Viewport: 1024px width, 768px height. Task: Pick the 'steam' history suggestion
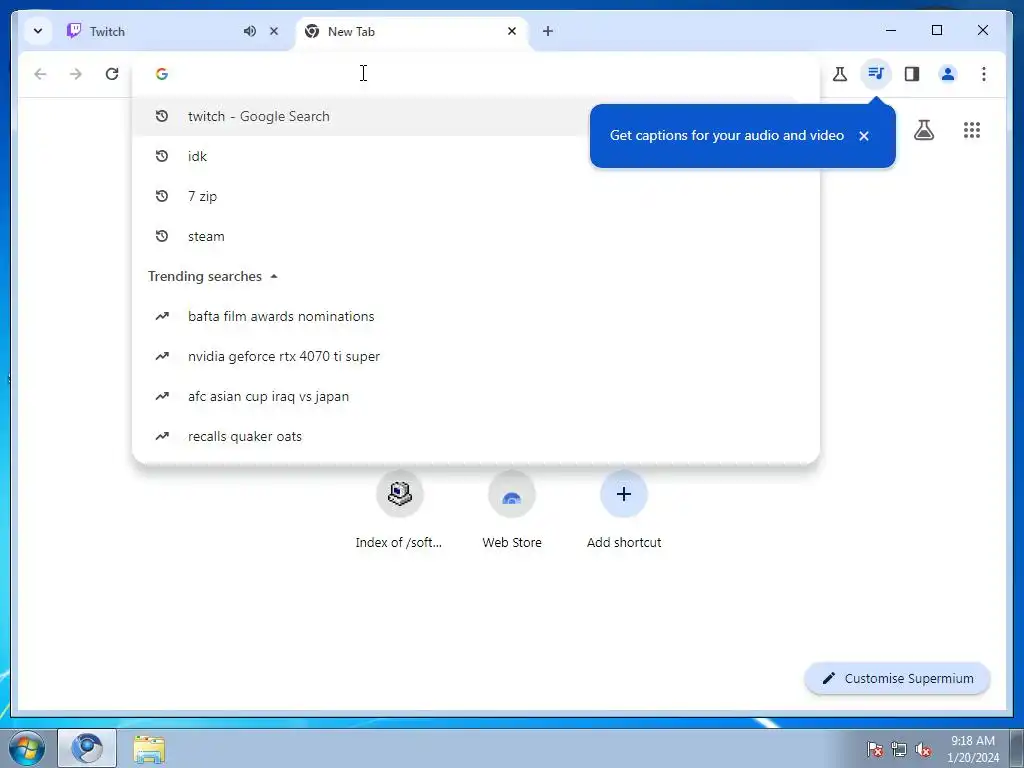tap(475, 236)
